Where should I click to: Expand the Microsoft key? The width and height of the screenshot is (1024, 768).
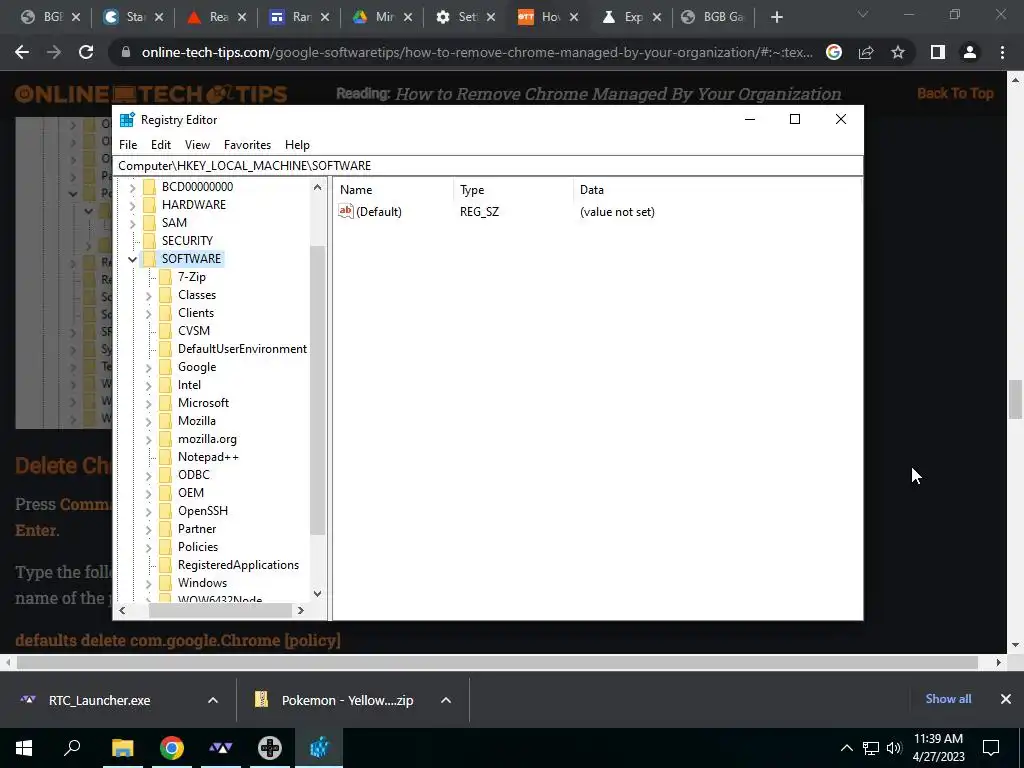click(x=148, y=404)
